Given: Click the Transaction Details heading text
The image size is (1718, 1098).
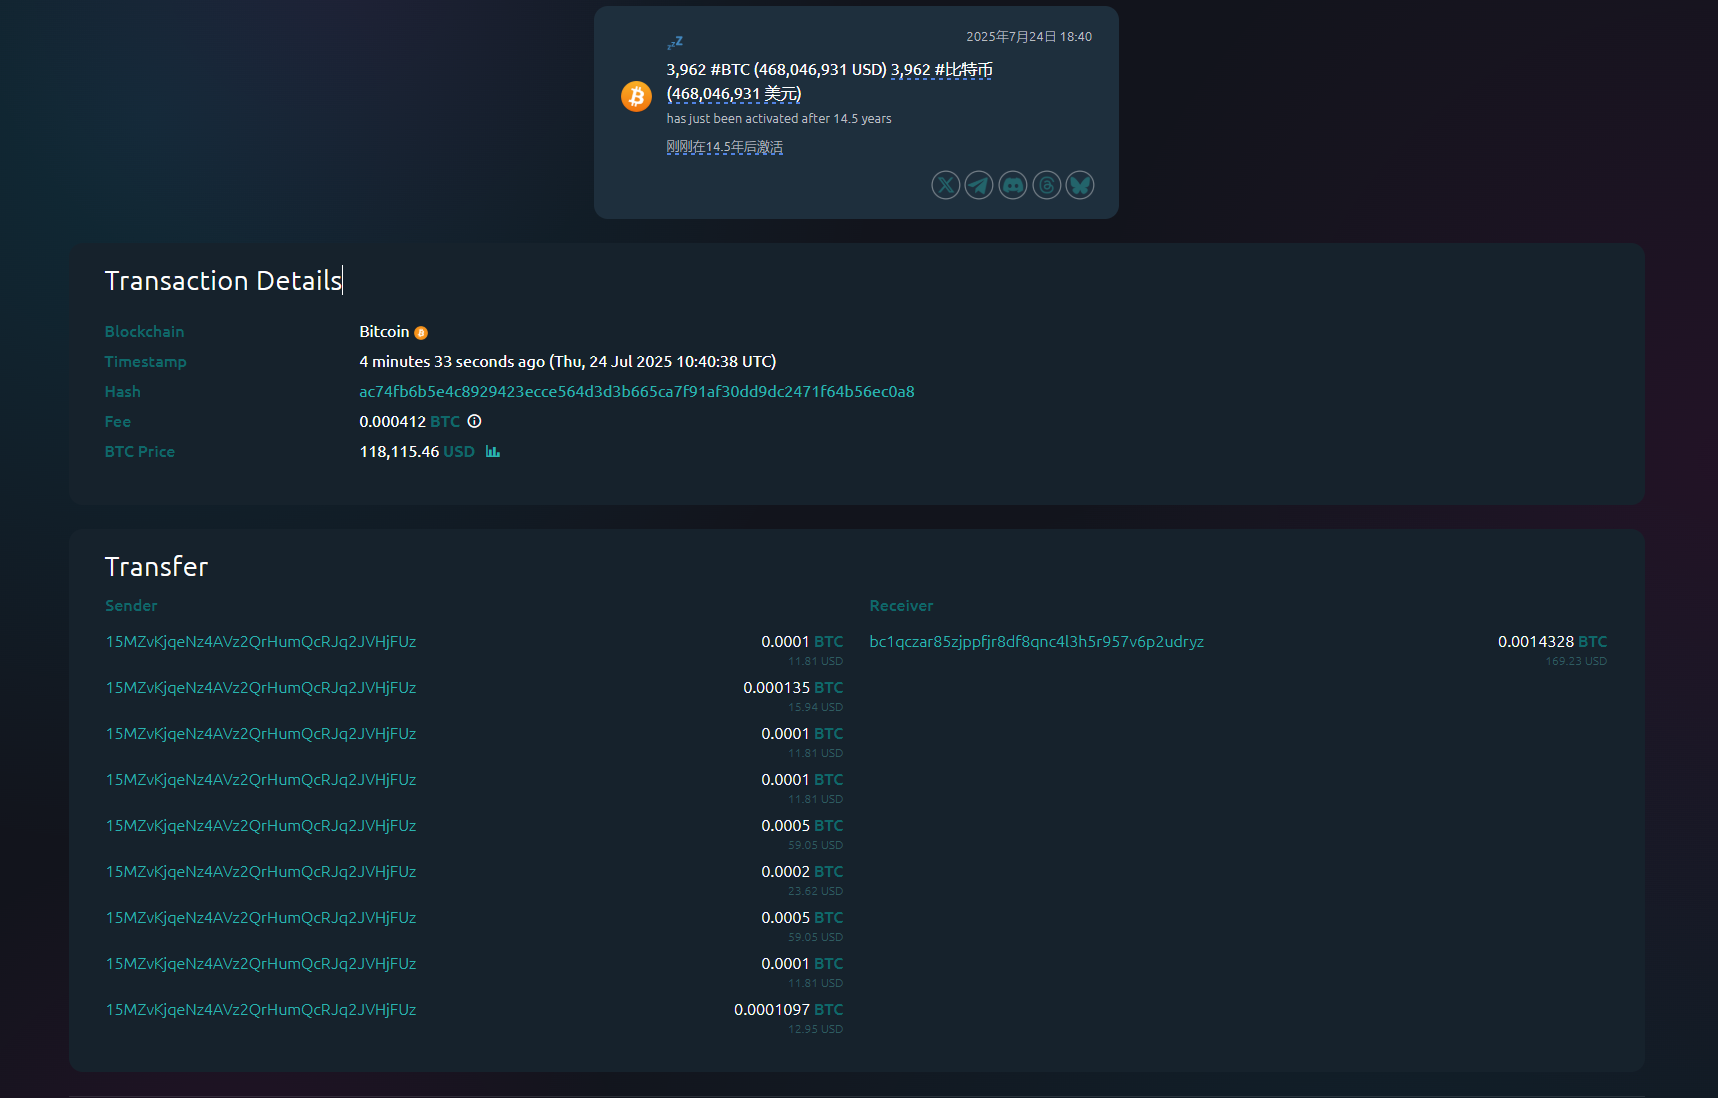Looking at the screenshot, I should (x=223, y=281).
